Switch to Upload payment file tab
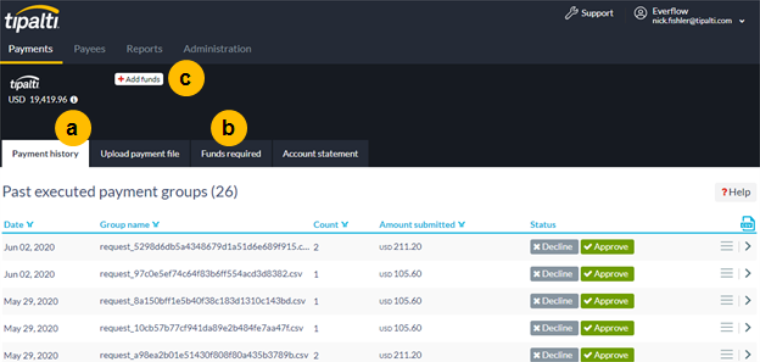 (x=140, y=154)
